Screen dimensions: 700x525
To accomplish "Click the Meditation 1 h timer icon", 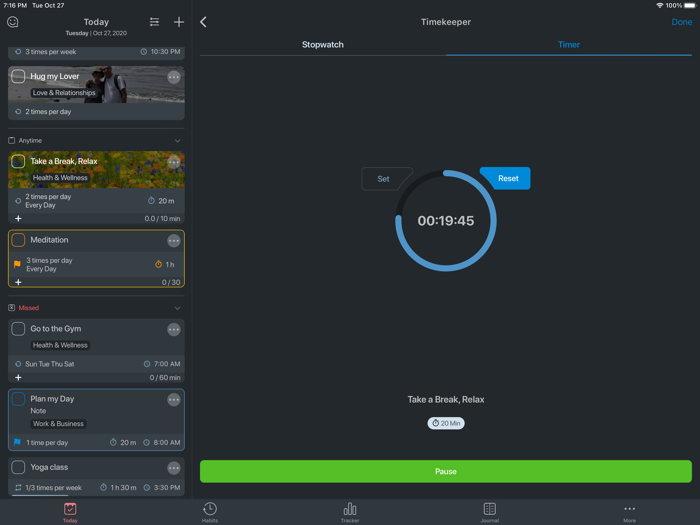I will (158, 264).
